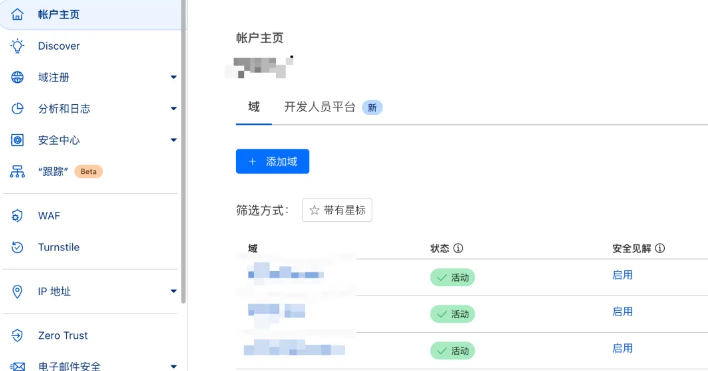Screen dimensions: 708x371
Task: Click the Discover lightbulb icon
Action: click(x=17, y=46)
